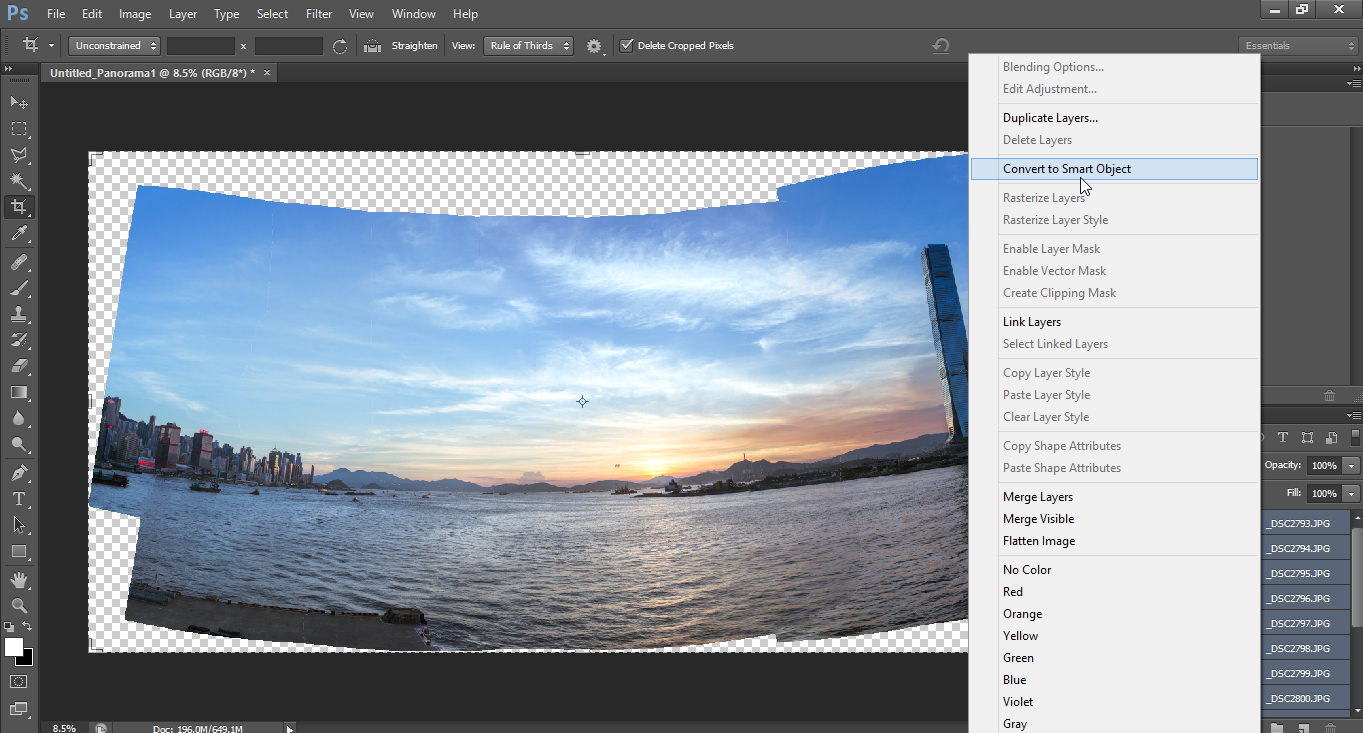Open the crop options gear dropdown

pyautogui.click(x=596, y=46)
